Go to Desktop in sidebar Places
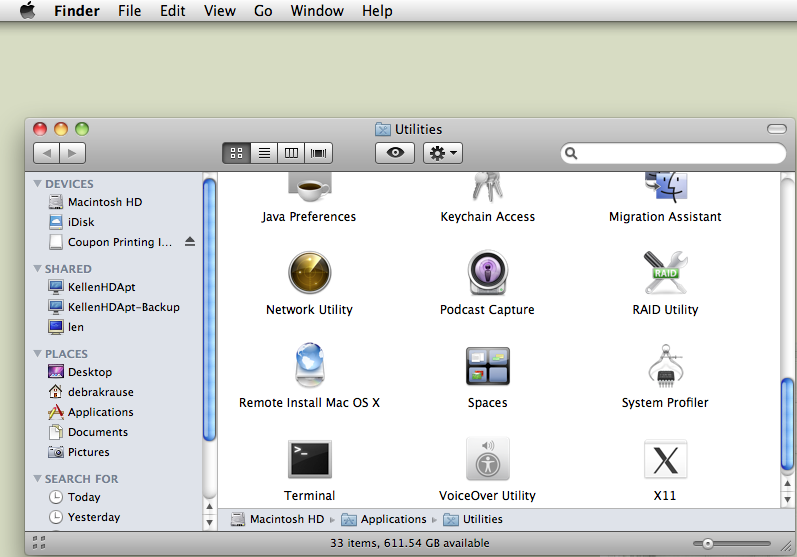797x557 pixels. tap(80, 372)
